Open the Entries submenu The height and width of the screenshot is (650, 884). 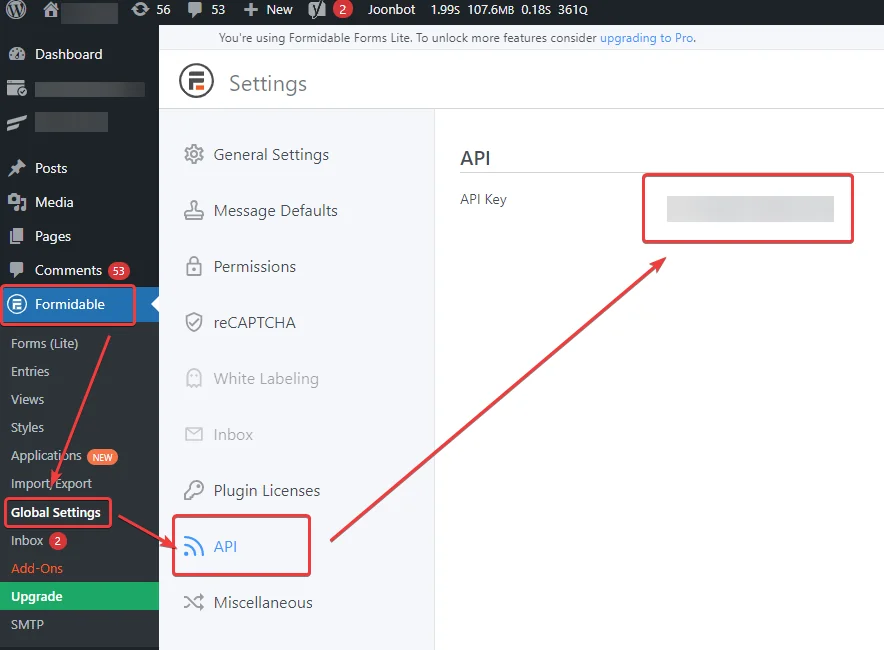[30, 371]
